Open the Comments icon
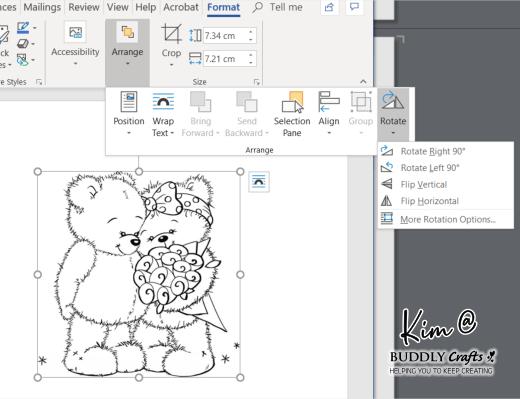The width and height of the screenshot is (520, 399). (x=355, y=7)
